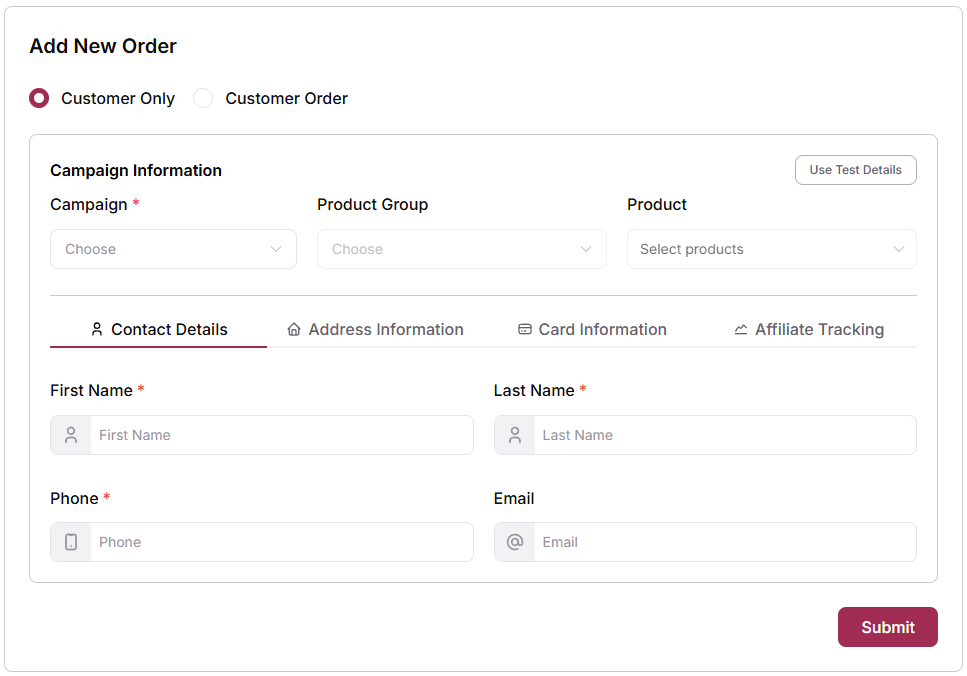Submit the new order form

coord(887,627)
